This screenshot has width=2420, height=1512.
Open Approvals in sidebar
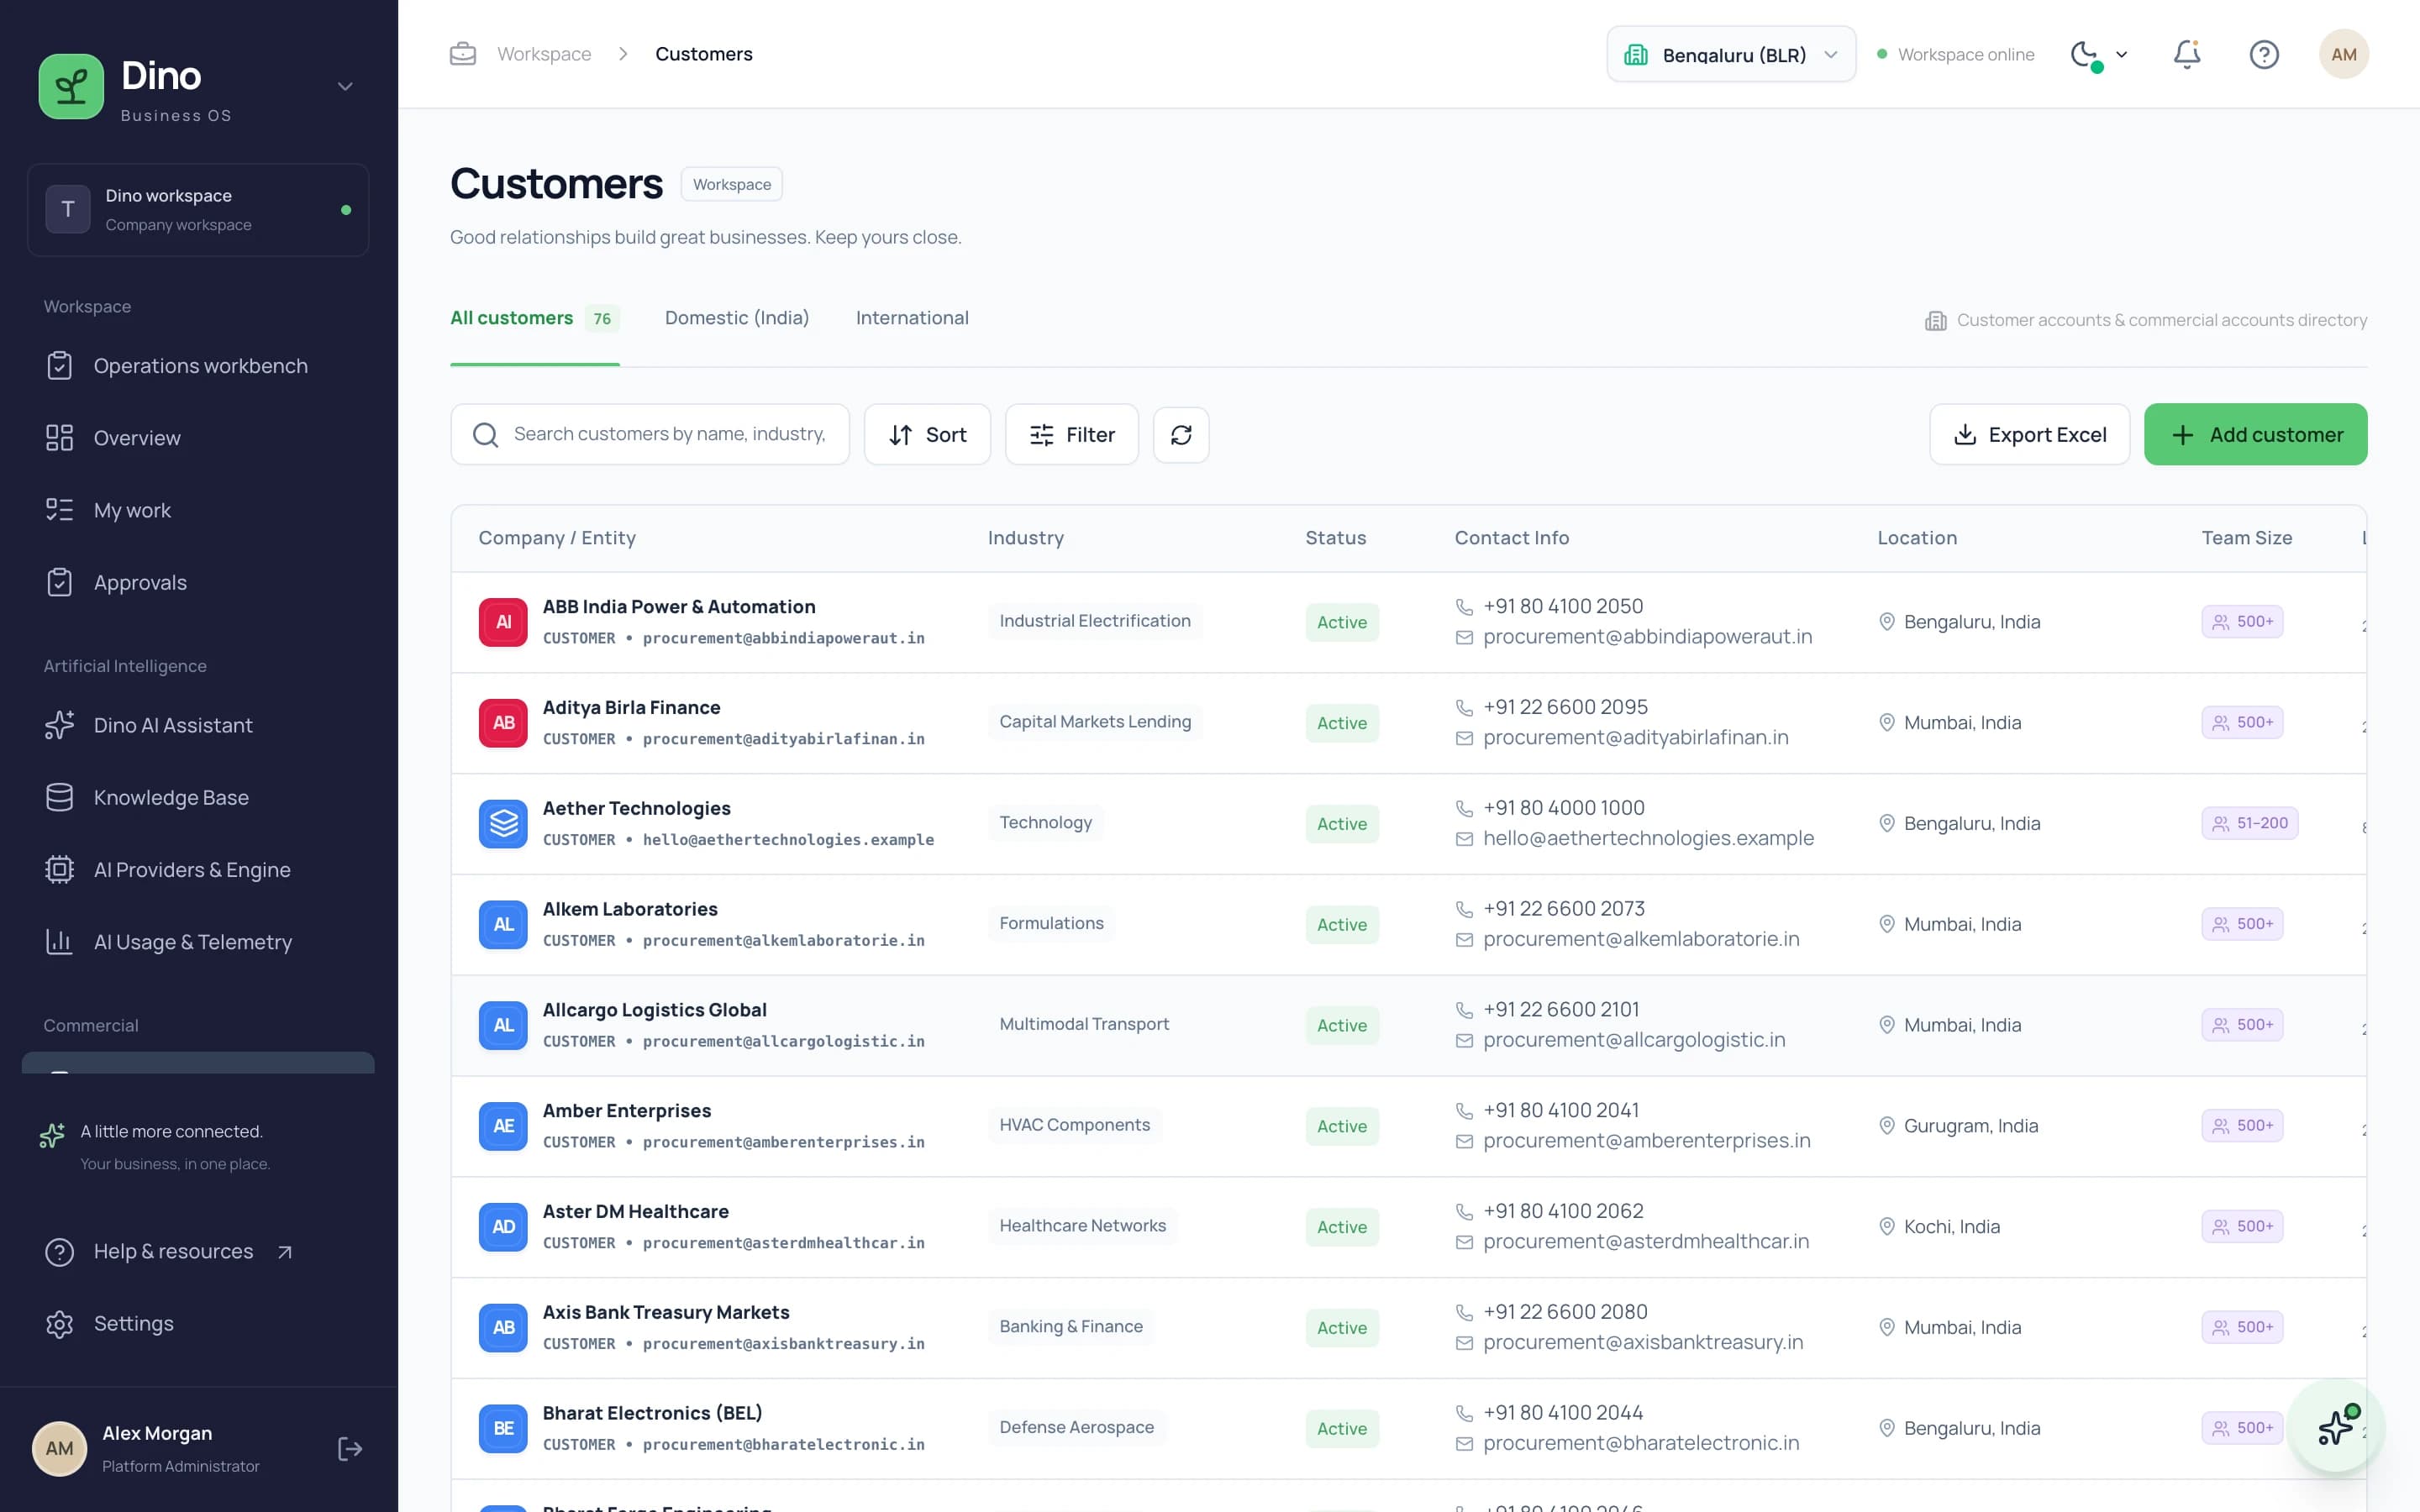point(198,582)
